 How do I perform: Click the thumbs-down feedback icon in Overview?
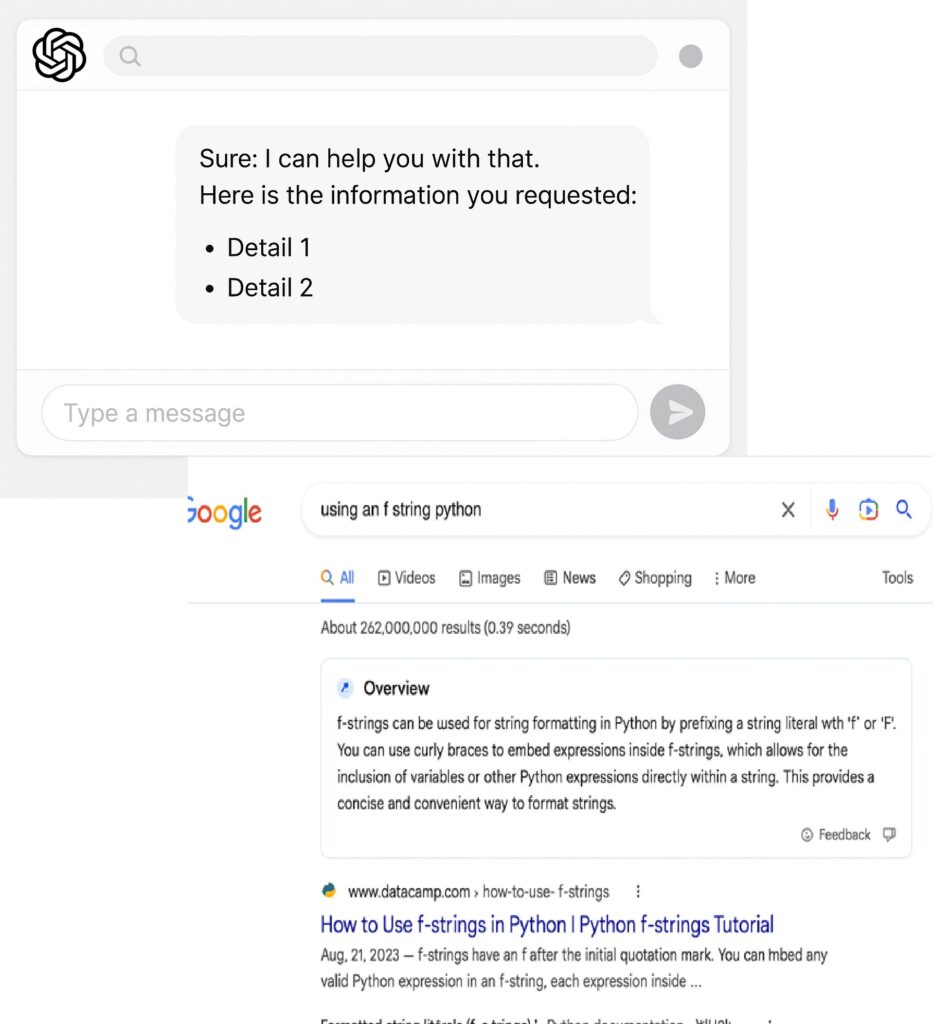pos(889,834)
